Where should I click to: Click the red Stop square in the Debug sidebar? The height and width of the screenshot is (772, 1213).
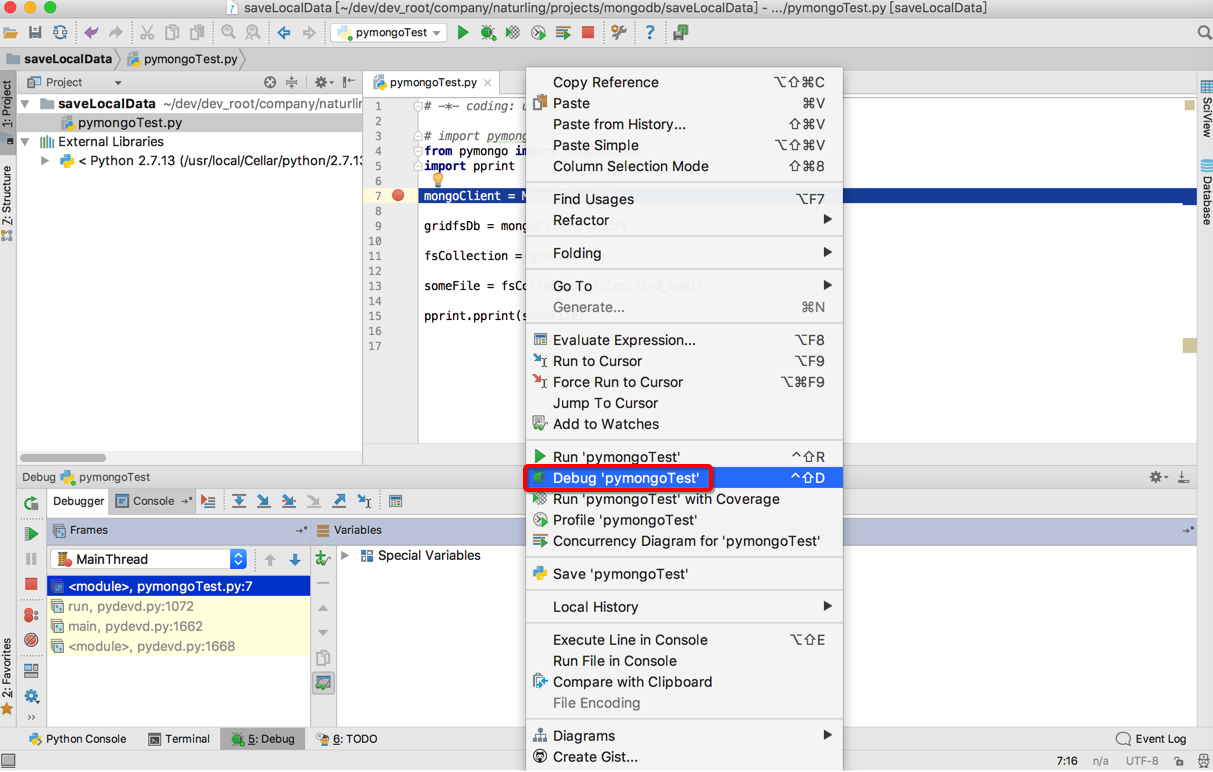pos(31,584)
